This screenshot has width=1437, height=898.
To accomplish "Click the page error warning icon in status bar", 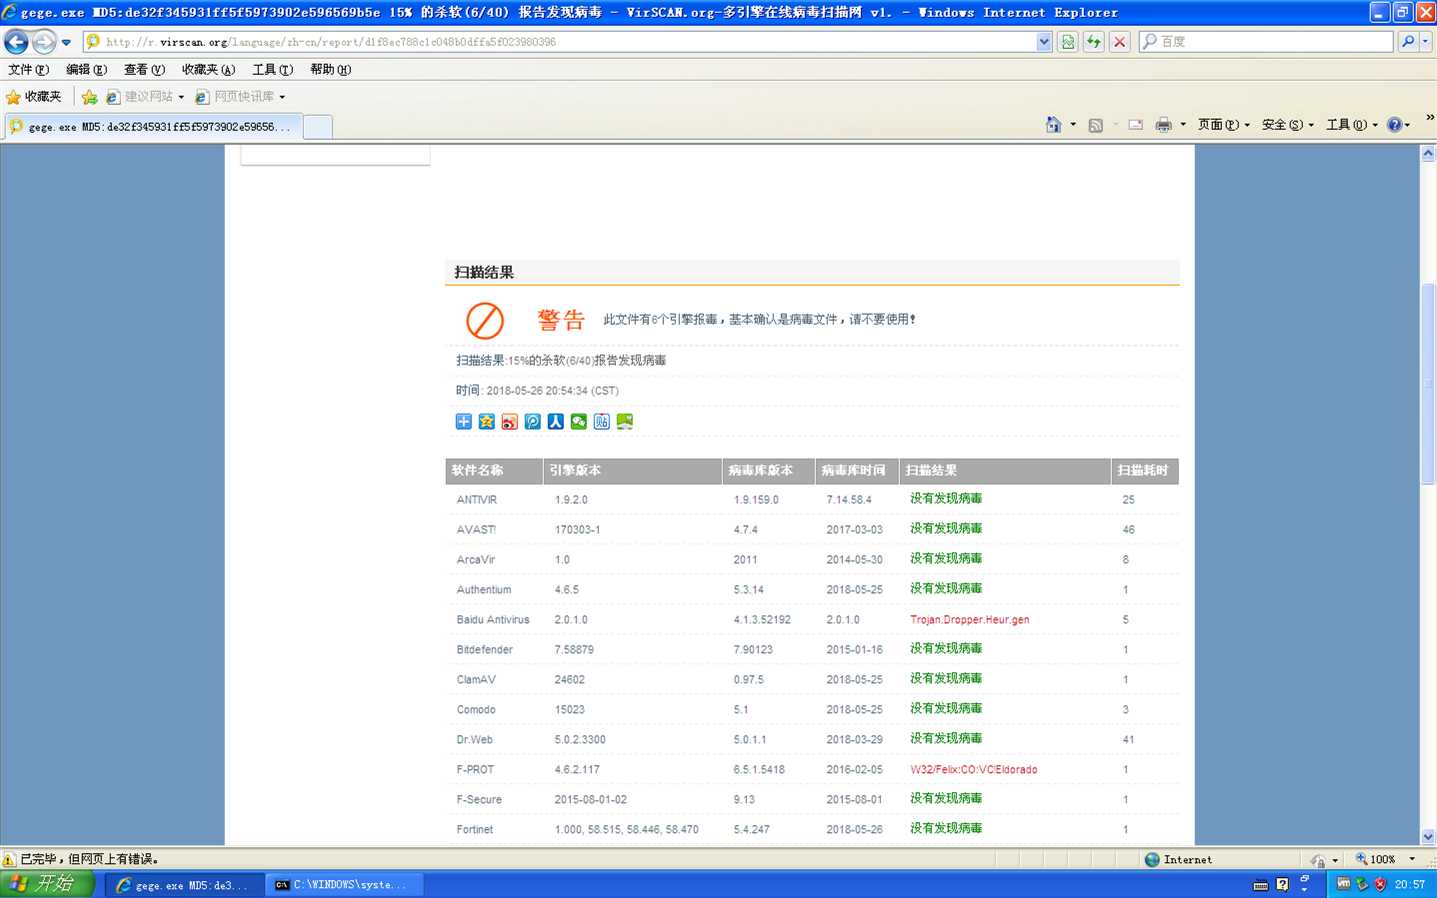I will click(9, 859).
